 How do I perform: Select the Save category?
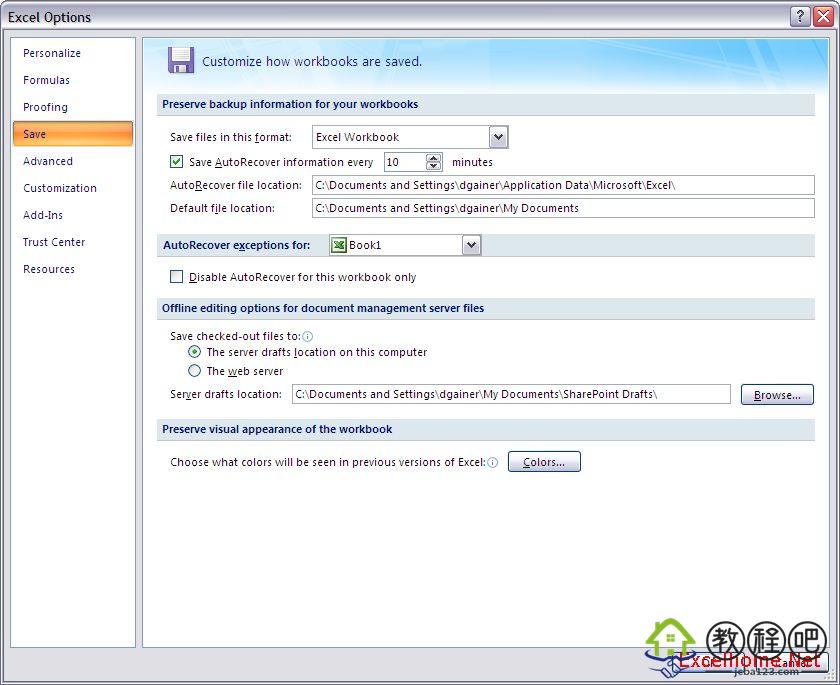[x=73, y=134]
